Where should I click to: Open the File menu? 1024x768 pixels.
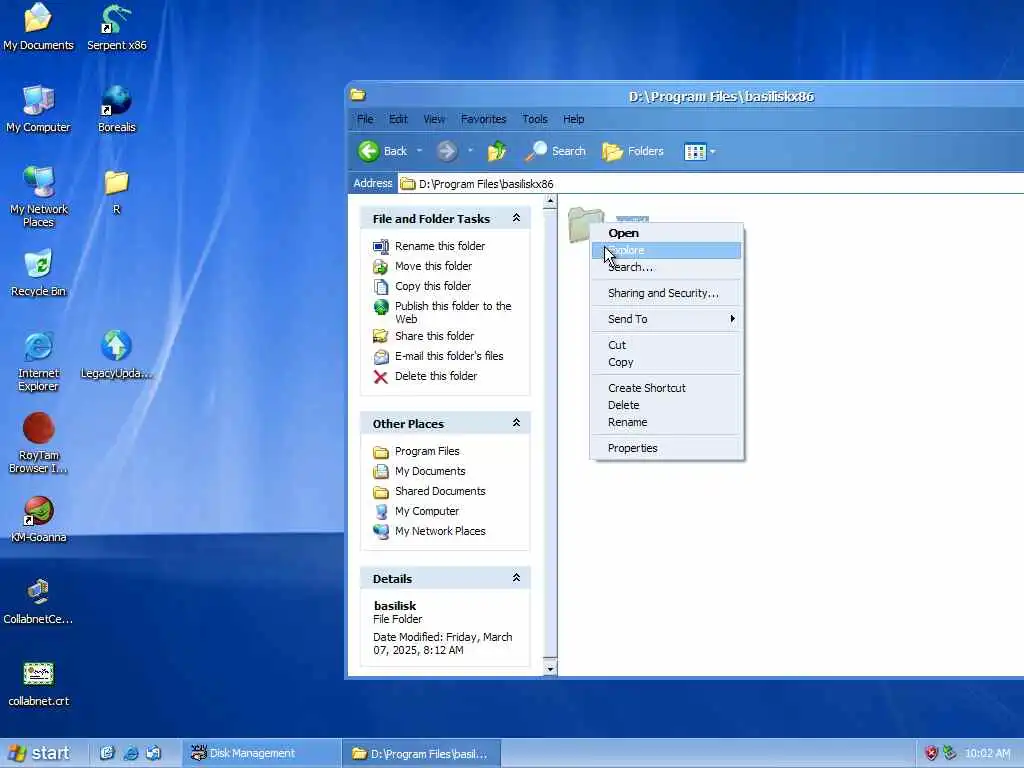click(x=365, y=119)
